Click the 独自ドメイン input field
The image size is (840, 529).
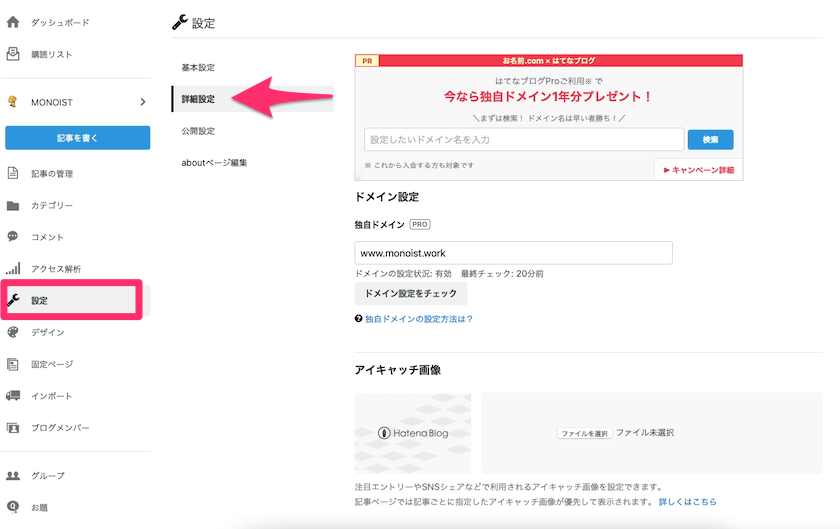point(513,252)
